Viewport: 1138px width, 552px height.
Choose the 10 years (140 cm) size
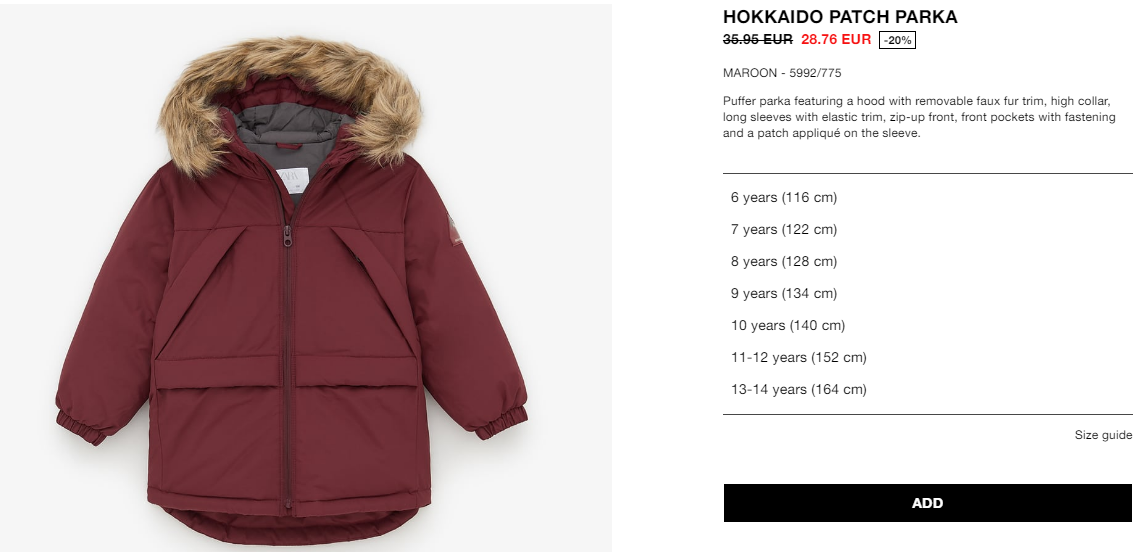928,325
